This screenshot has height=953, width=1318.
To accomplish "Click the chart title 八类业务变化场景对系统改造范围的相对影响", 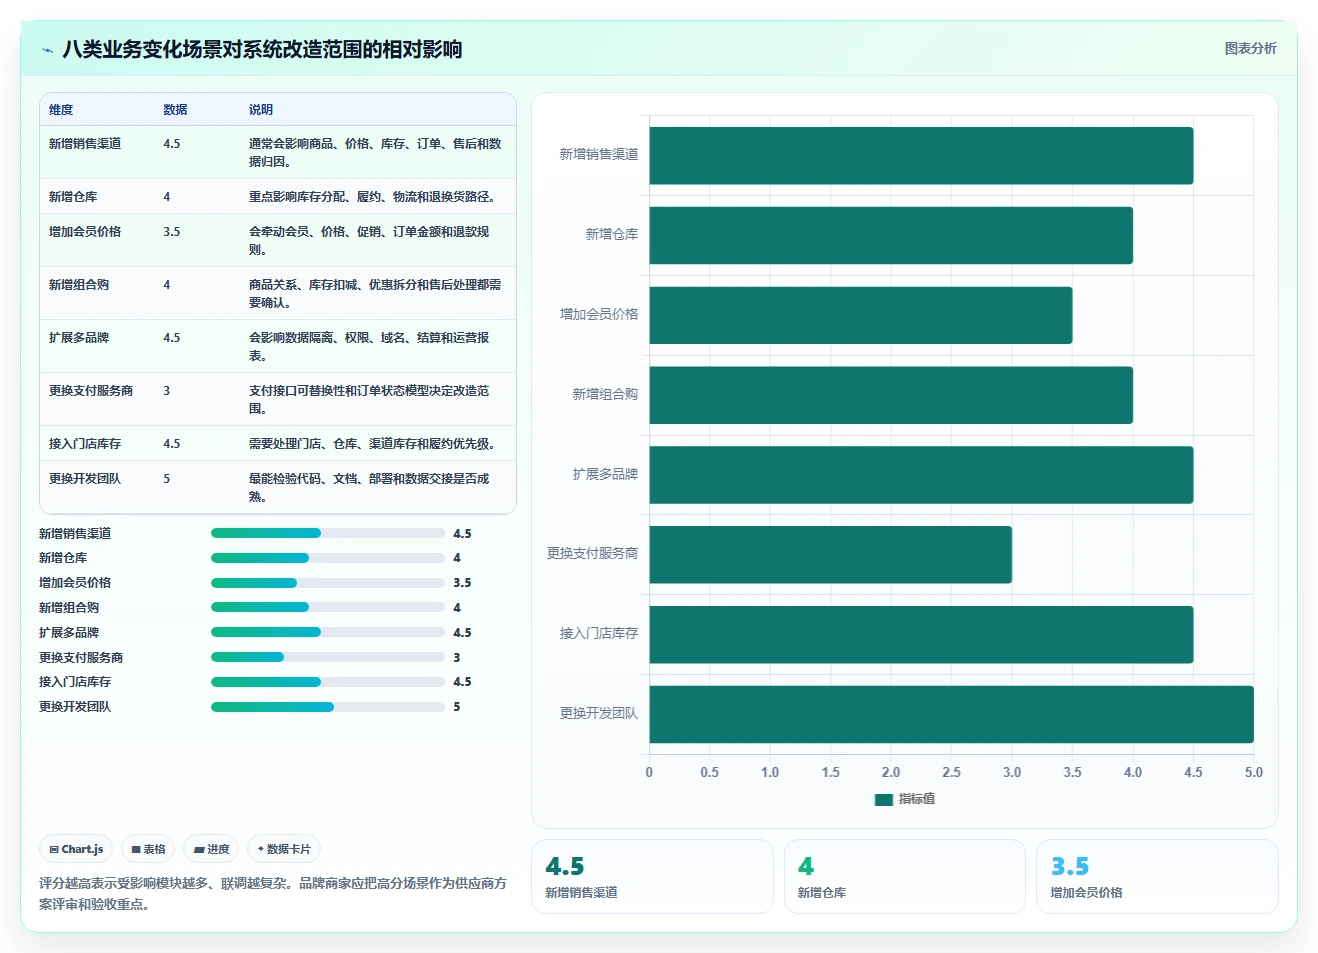I will coord(262,50).
